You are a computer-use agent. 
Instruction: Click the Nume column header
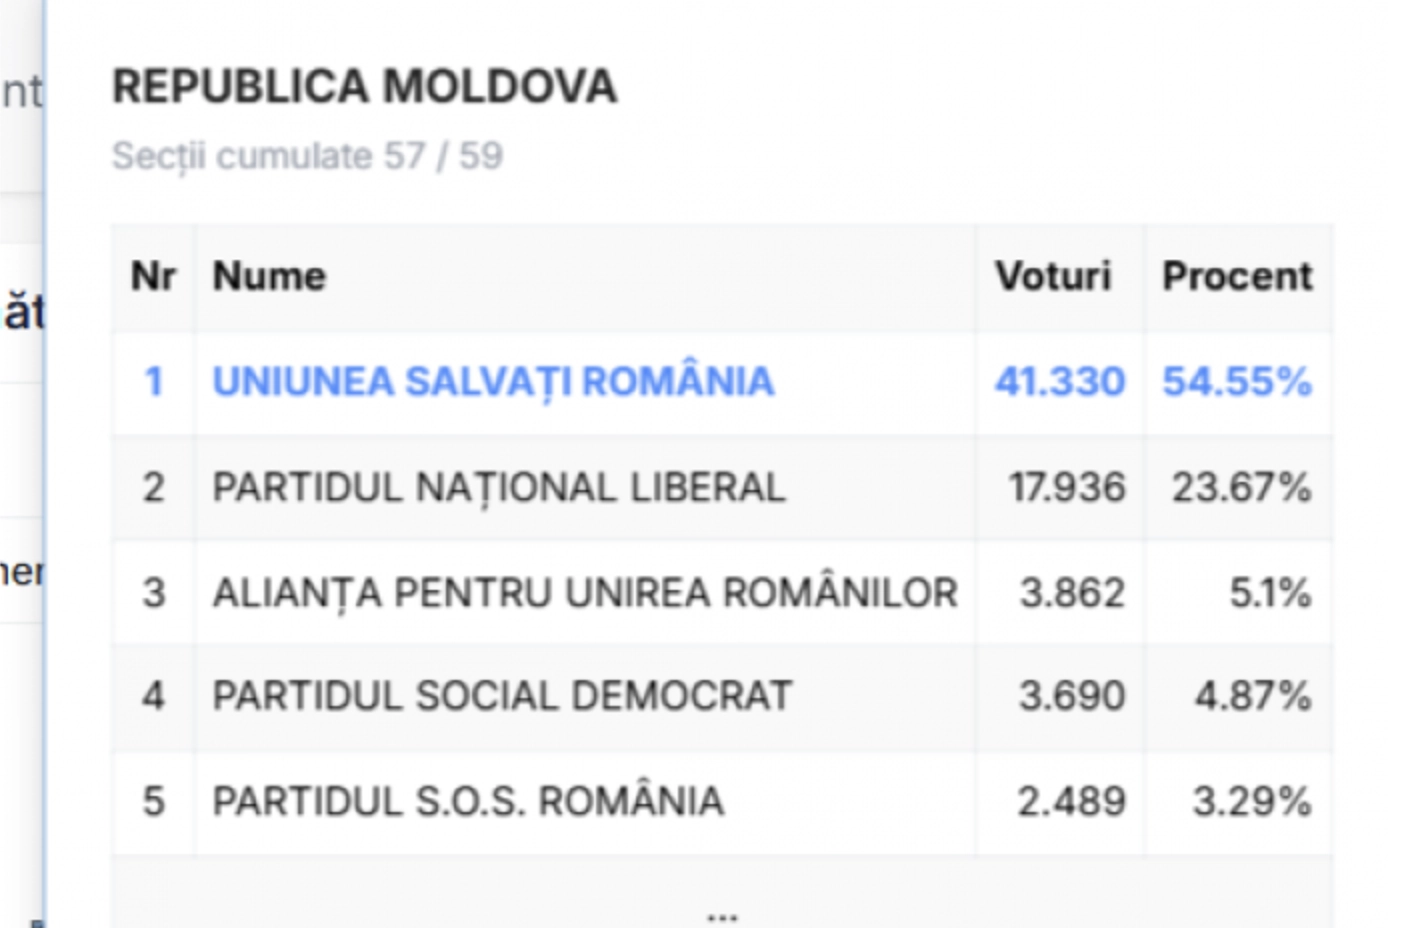[x=268, y=276]
